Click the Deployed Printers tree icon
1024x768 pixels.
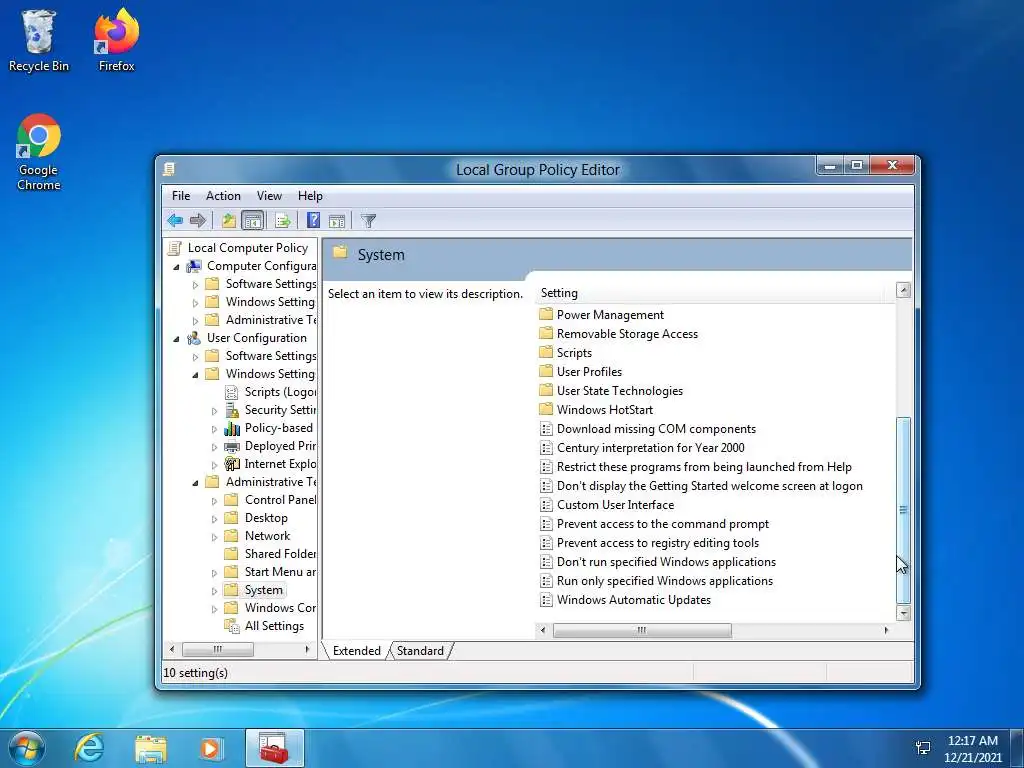click(232, 447)
